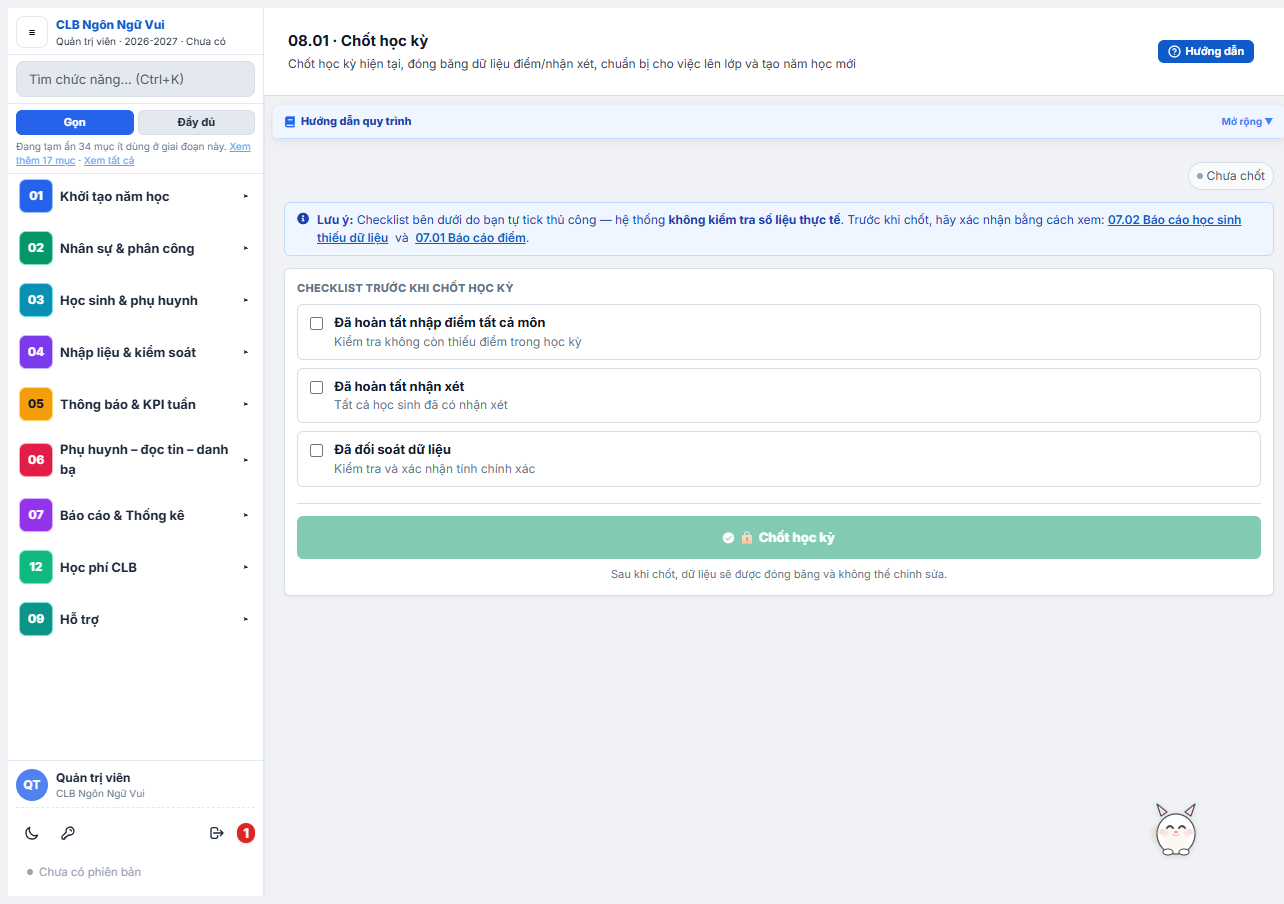Click the cat mascot assistant
The image size is (1284, 904).
coord(1176,830)
